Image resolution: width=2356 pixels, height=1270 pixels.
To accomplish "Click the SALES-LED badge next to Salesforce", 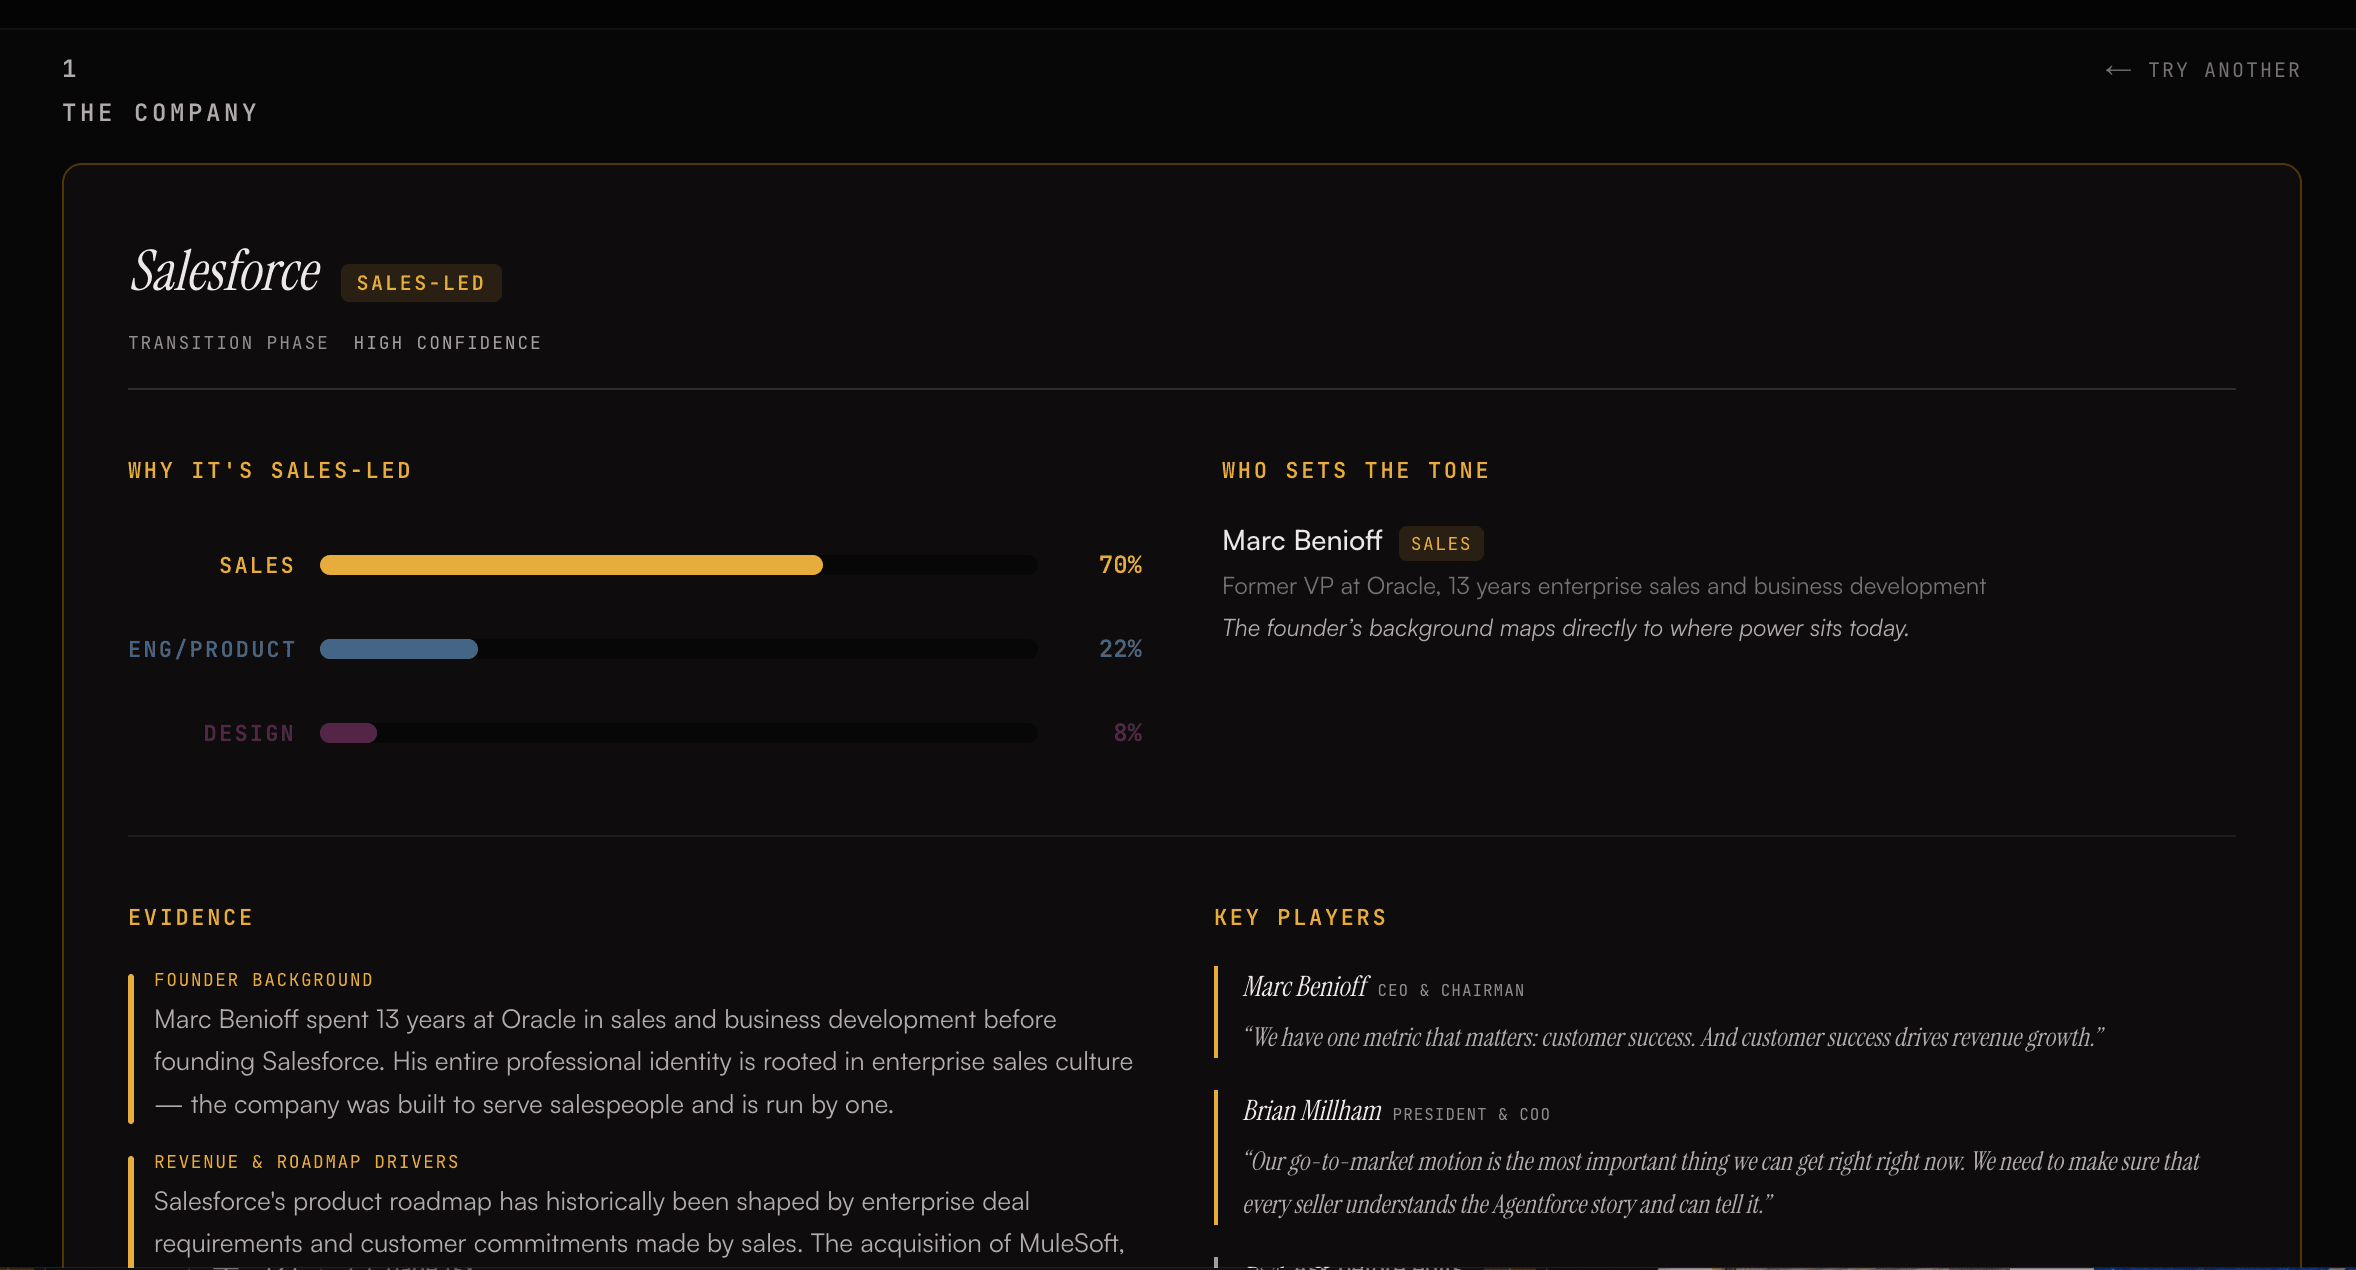I will [420, 283].
